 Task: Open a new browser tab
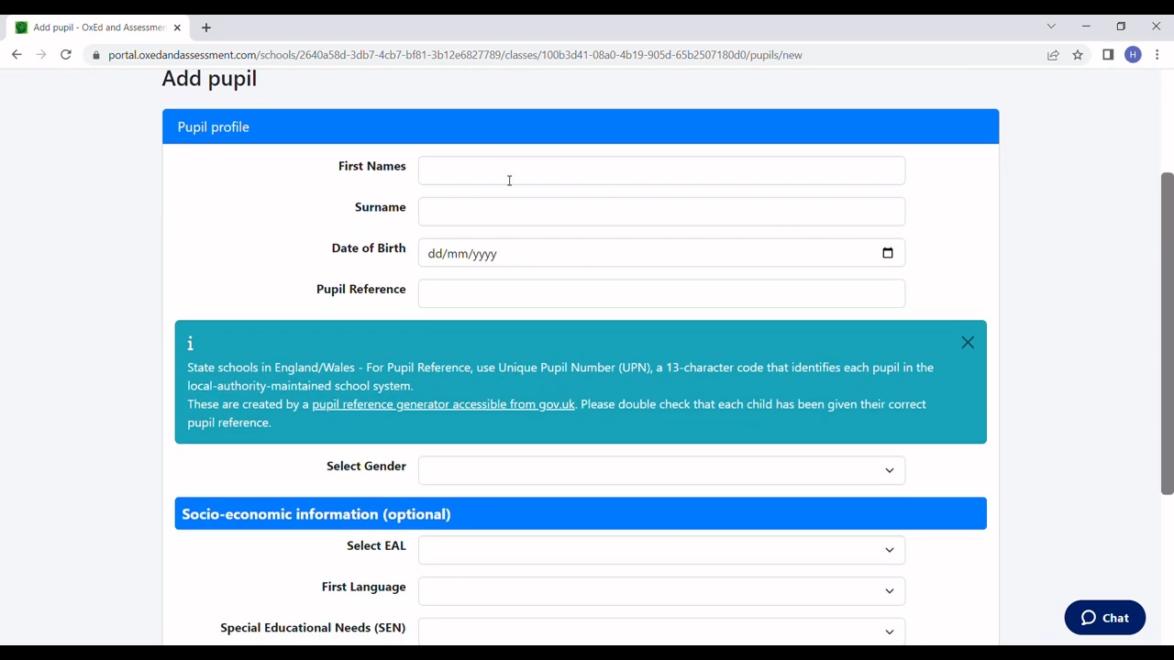(206, 28)
